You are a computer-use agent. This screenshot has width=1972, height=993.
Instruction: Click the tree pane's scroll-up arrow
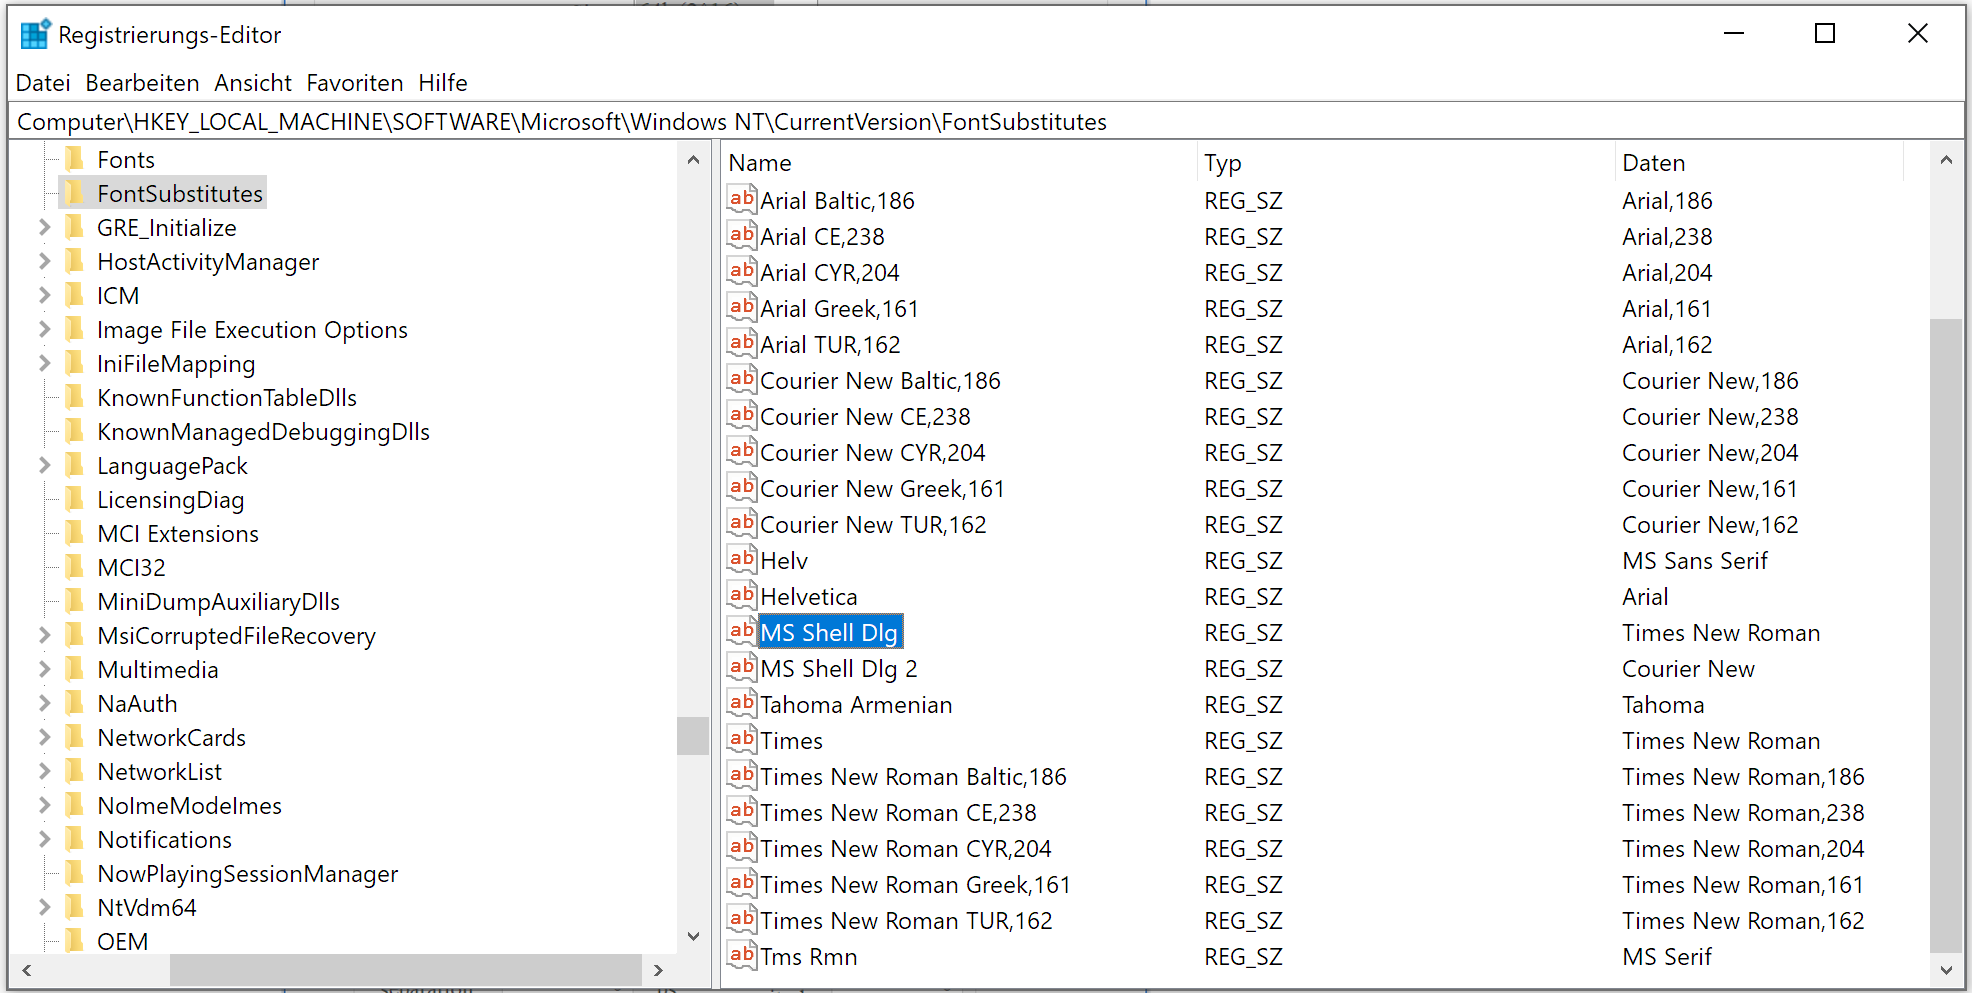click(x=693, y=160)
